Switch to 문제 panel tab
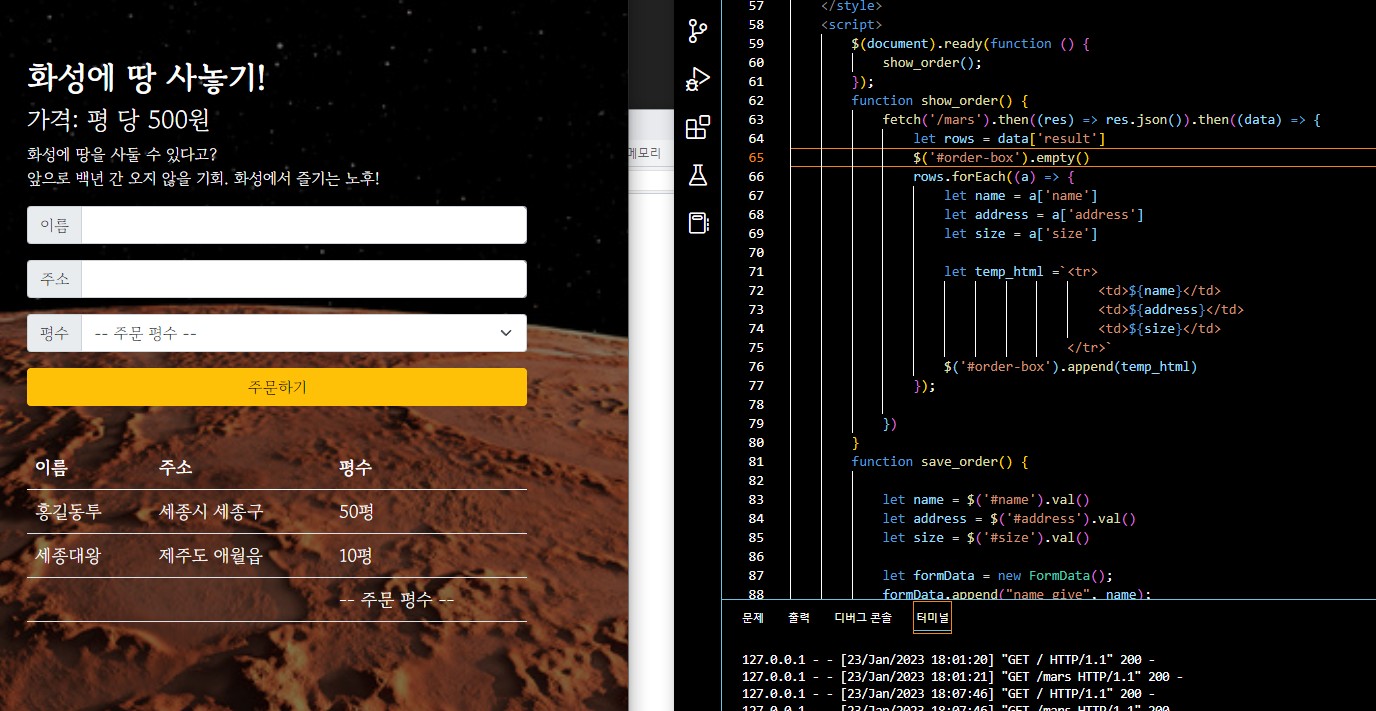This screenshot has width=1376, height=711. click(753, 618)
